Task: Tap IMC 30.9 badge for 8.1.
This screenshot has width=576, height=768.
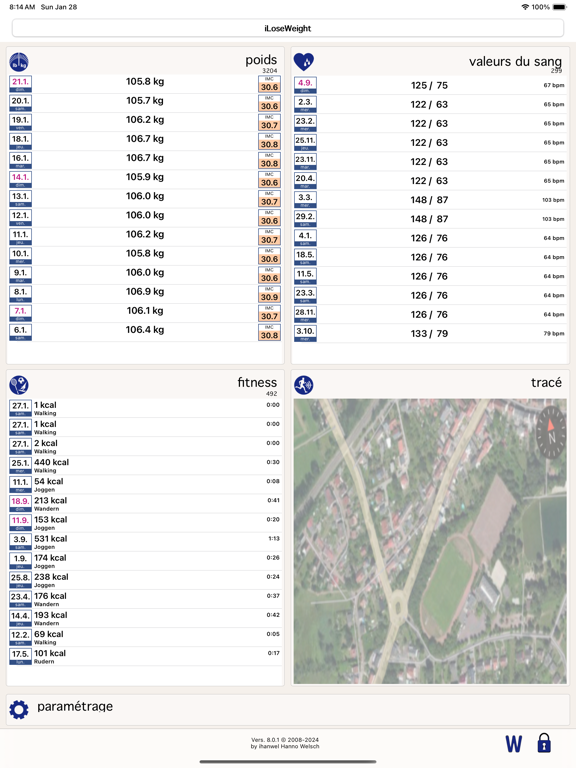Action: 269,294
